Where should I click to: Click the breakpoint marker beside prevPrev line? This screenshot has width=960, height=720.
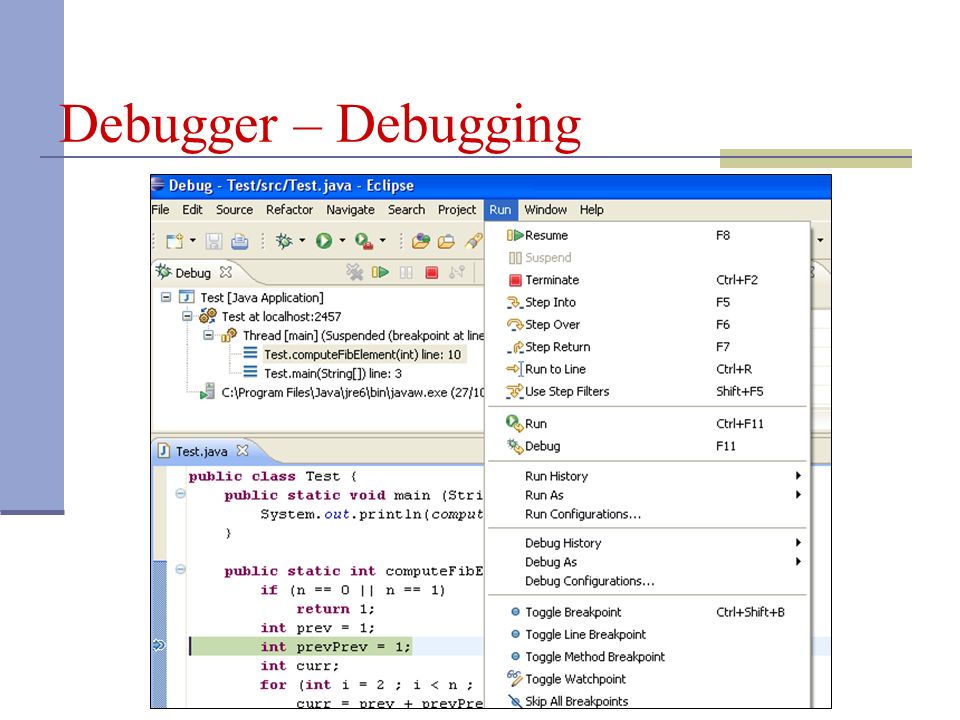[159, 645]
